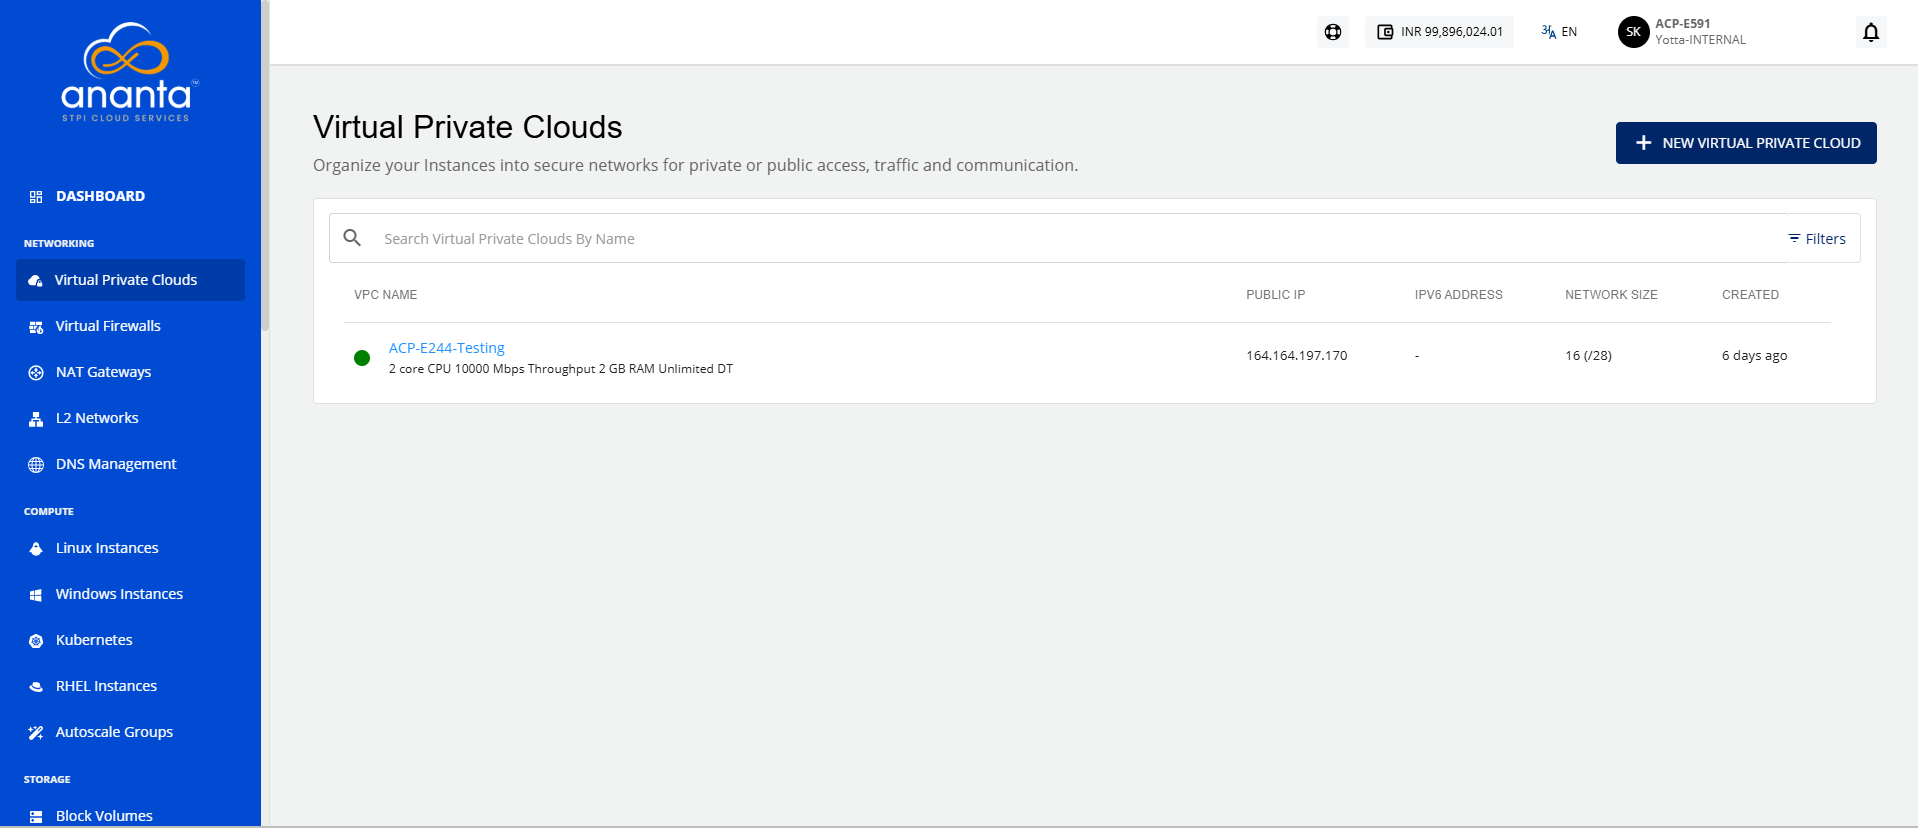This screenshot has width=1918, height=828.
Task: Open the support lifebuoy icon
Action: click(x=1333, y=32)
